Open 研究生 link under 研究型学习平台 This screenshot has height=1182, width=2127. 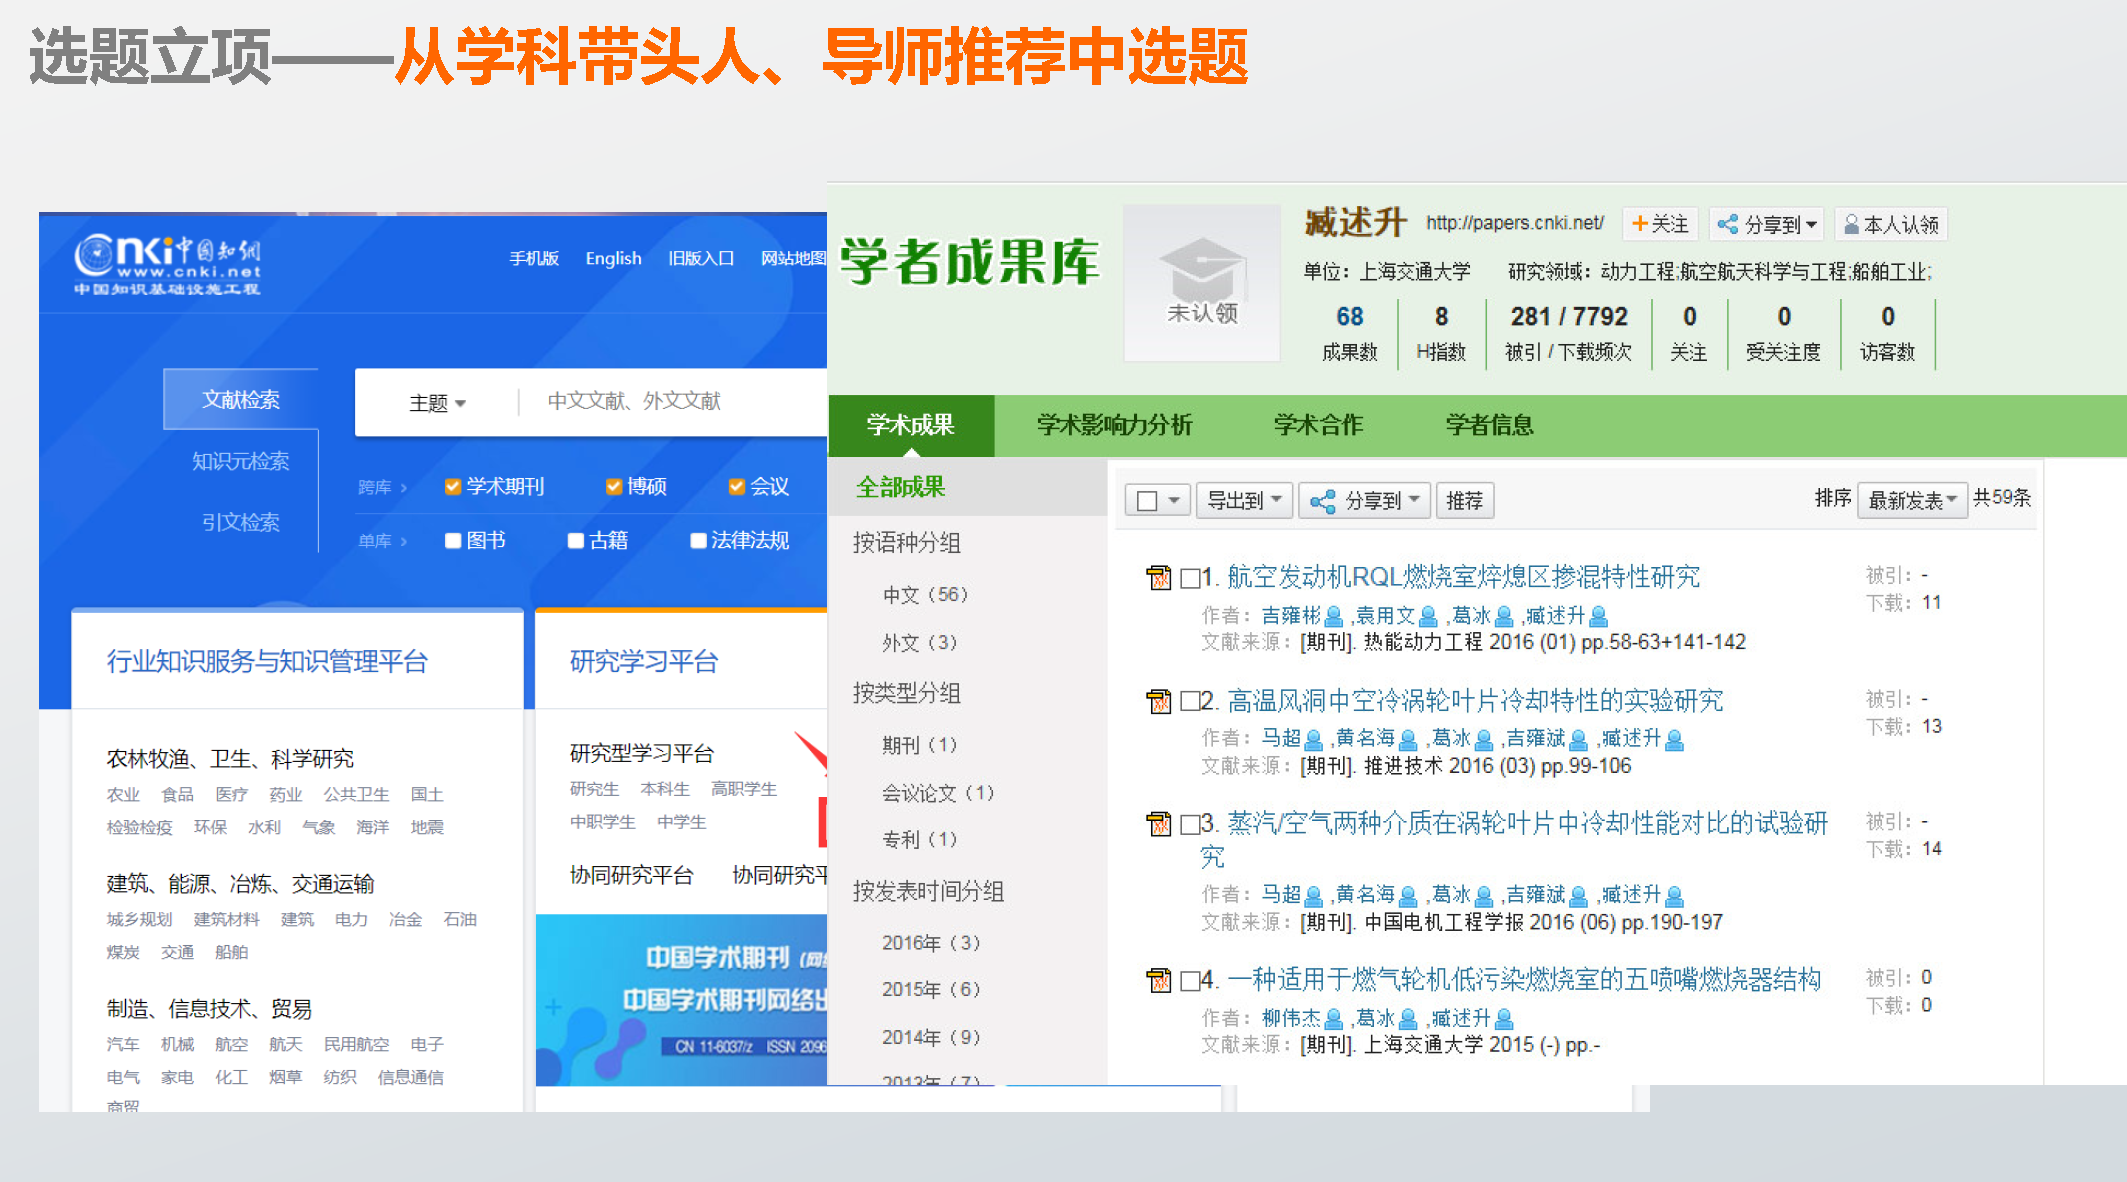[594, 789]
